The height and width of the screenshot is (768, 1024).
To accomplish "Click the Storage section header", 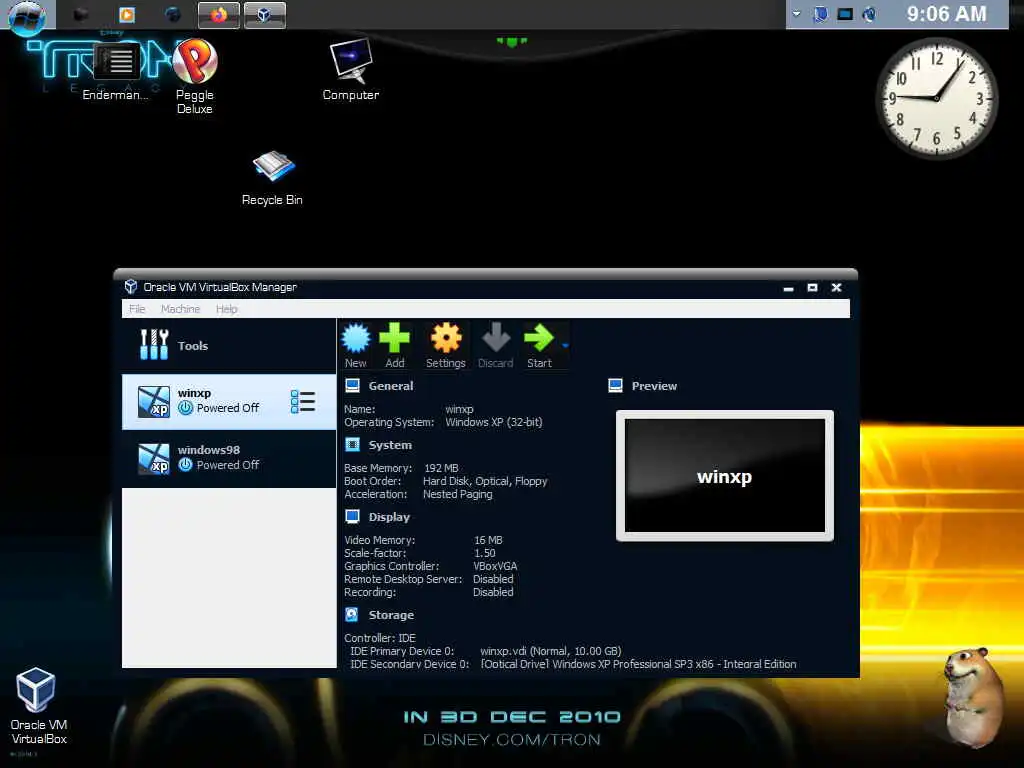I will pos(391,615).
